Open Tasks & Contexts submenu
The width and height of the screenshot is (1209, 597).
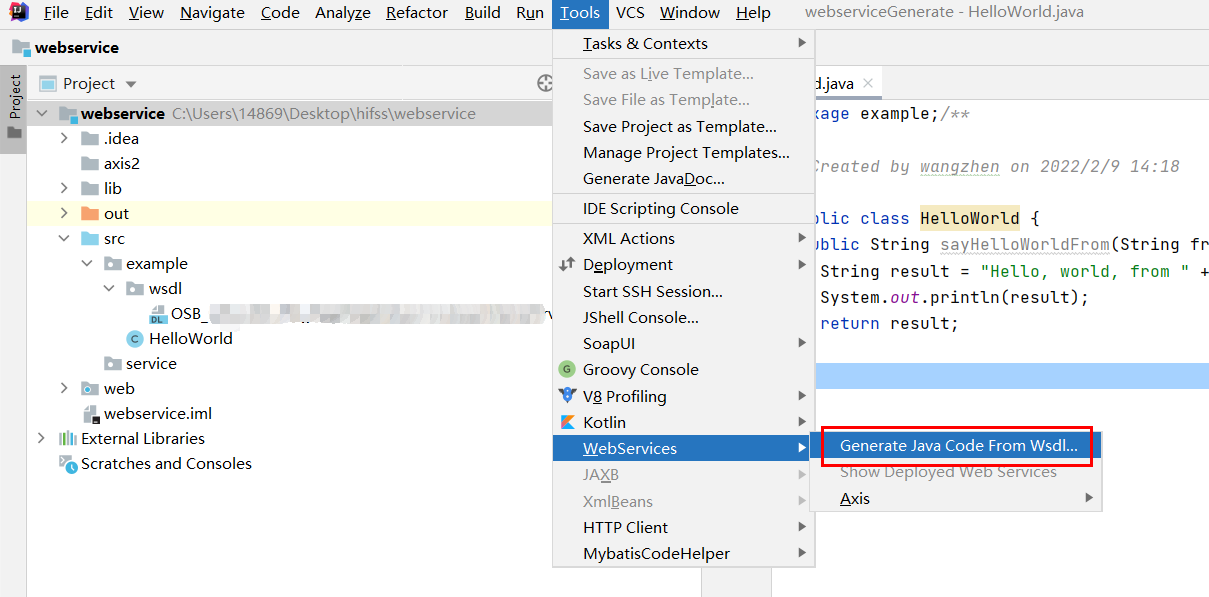point(684,44)
